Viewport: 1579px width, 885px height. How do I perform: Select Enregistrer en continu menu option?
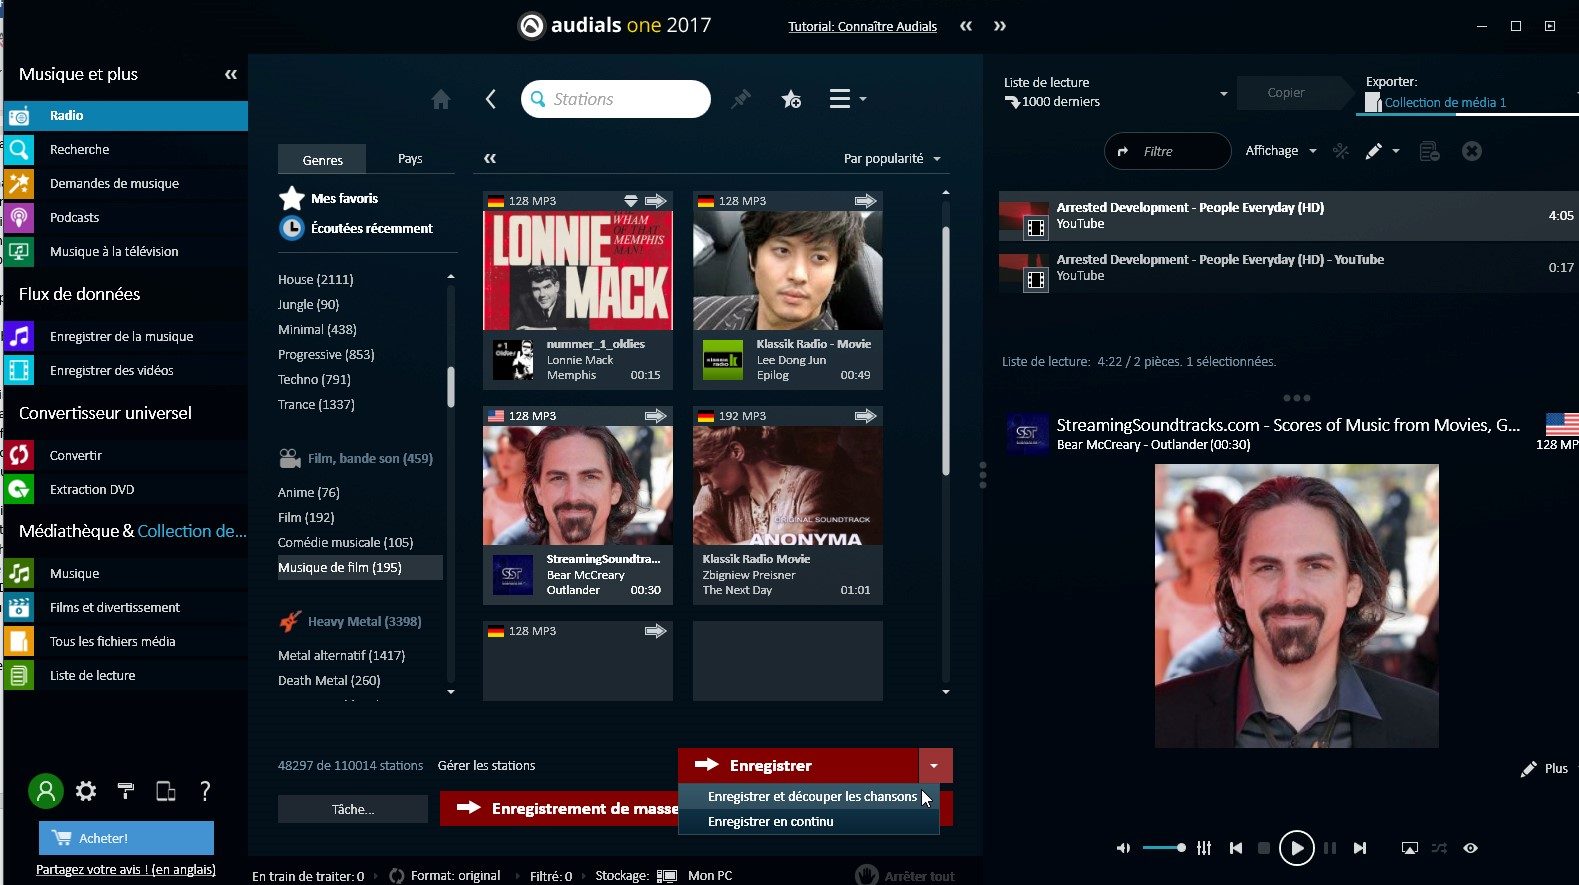pos(770,821)
